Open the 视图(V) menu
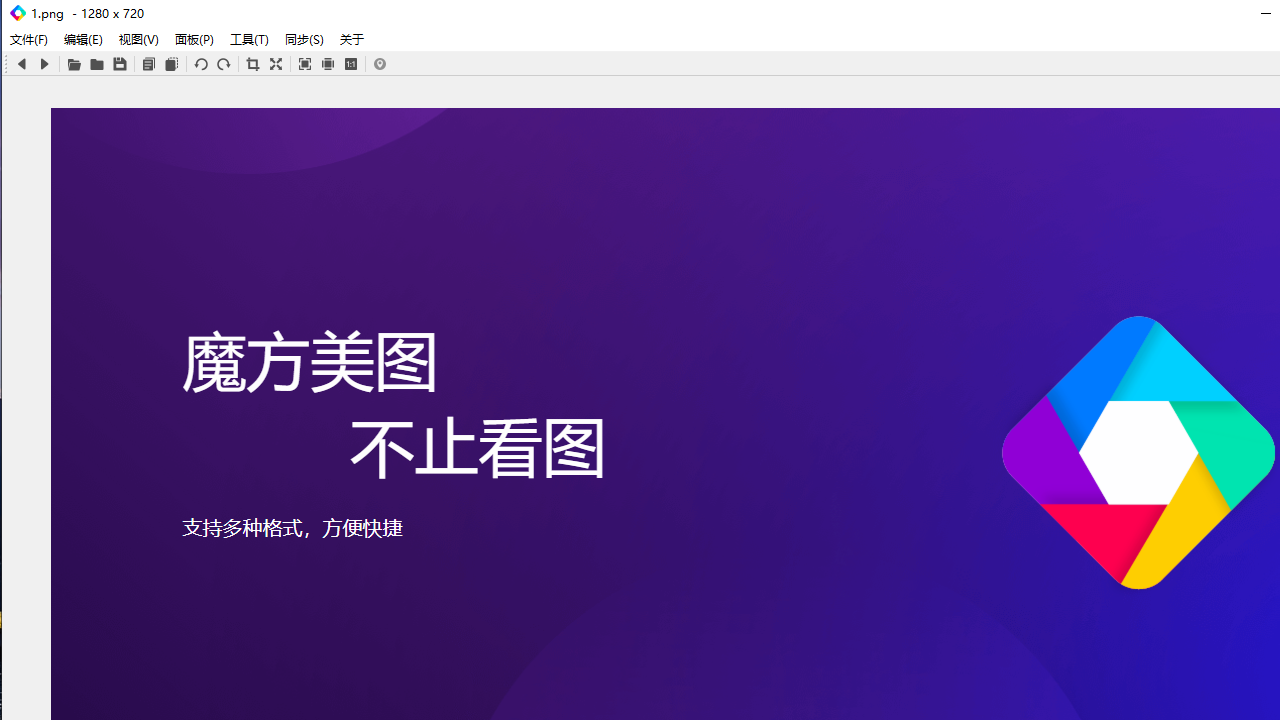The height and width of the screenshot is (720, 1280). 138,39
